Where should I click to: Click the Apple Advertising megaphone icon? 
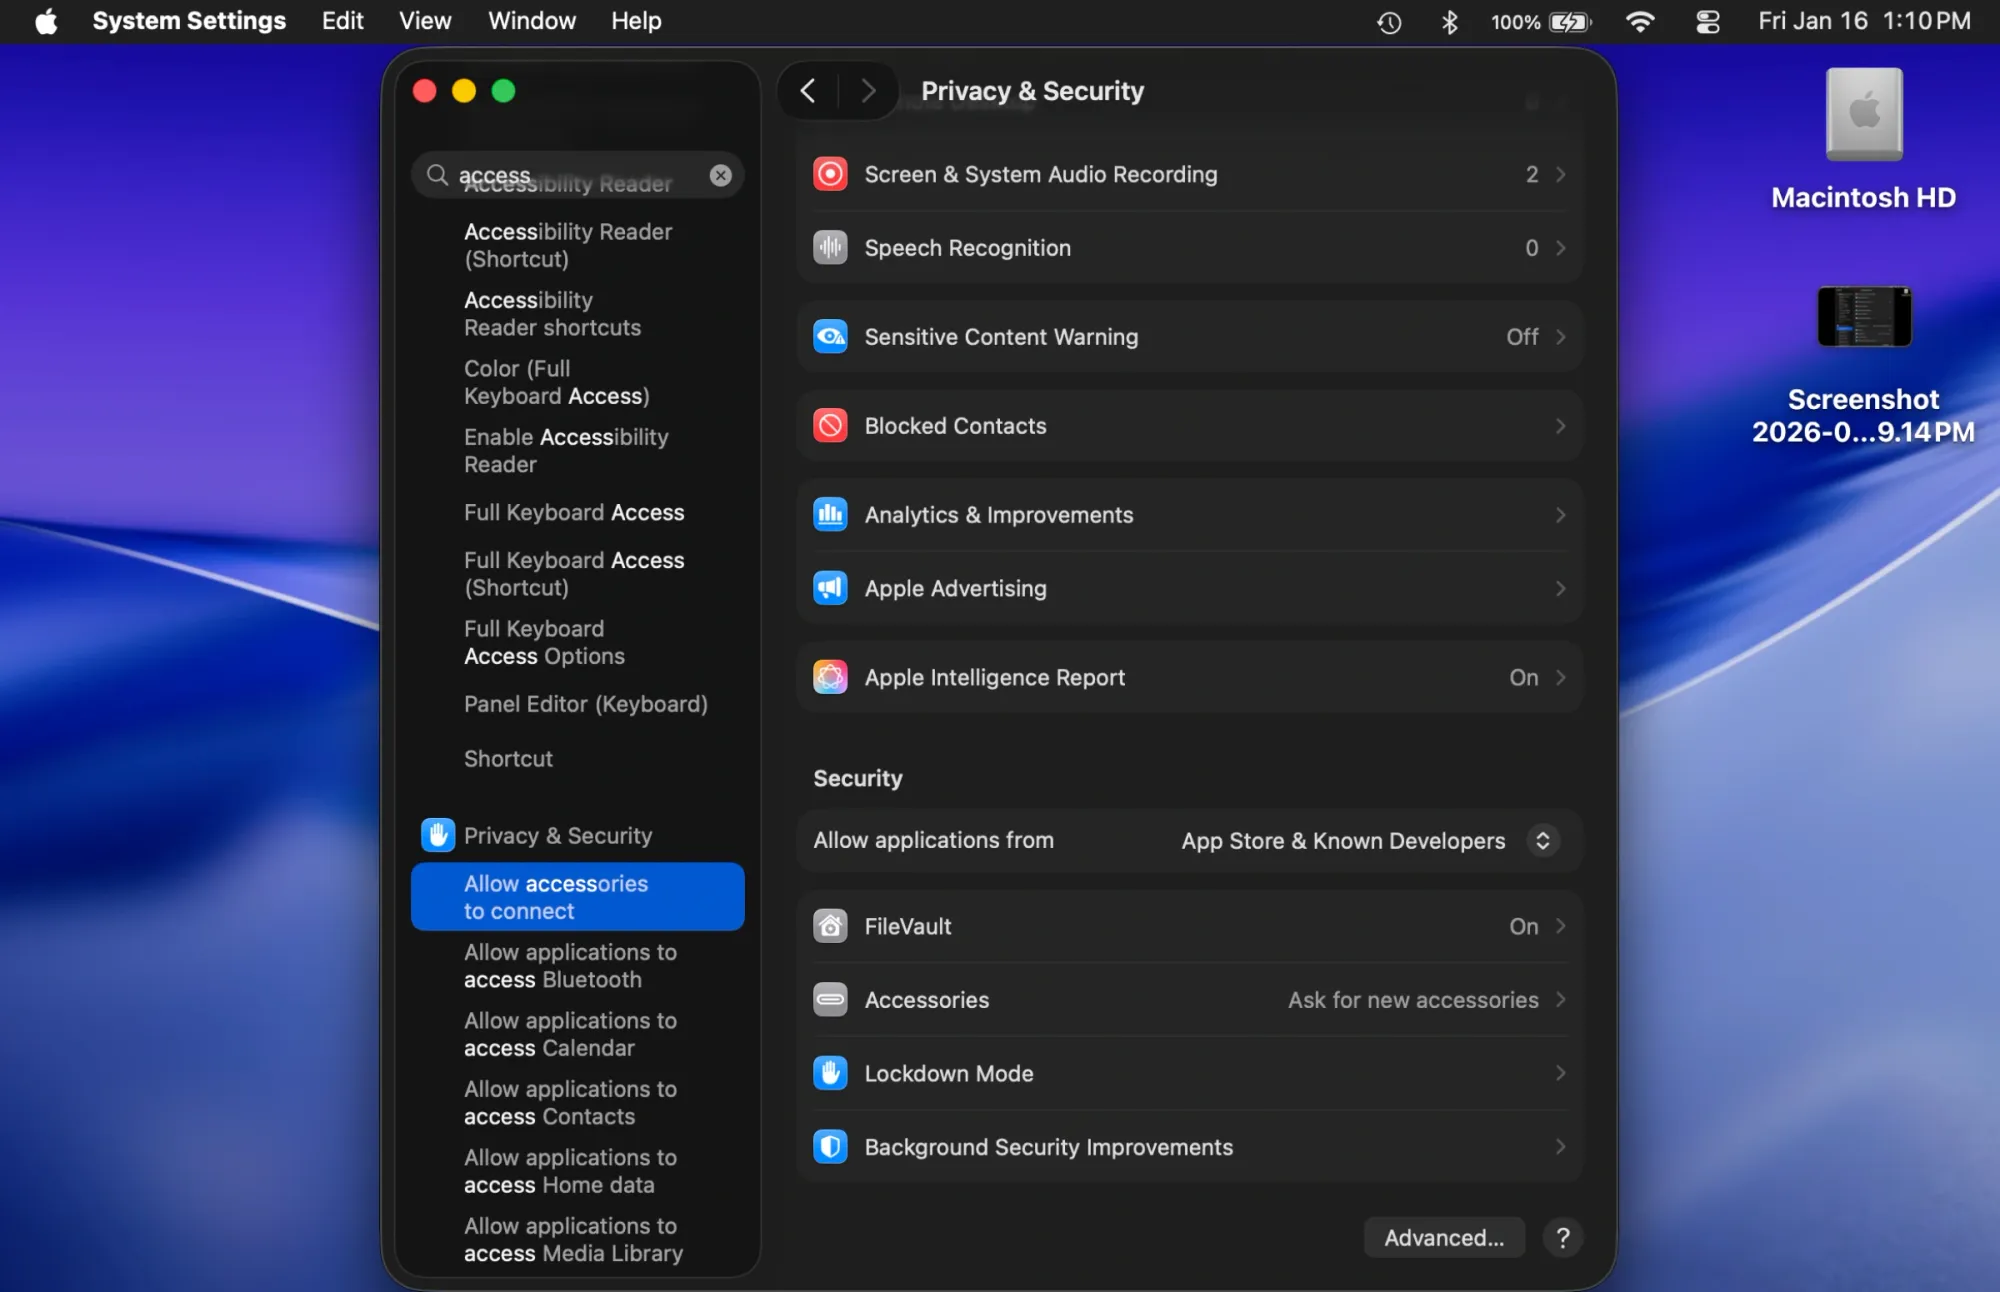click(830, 588)
